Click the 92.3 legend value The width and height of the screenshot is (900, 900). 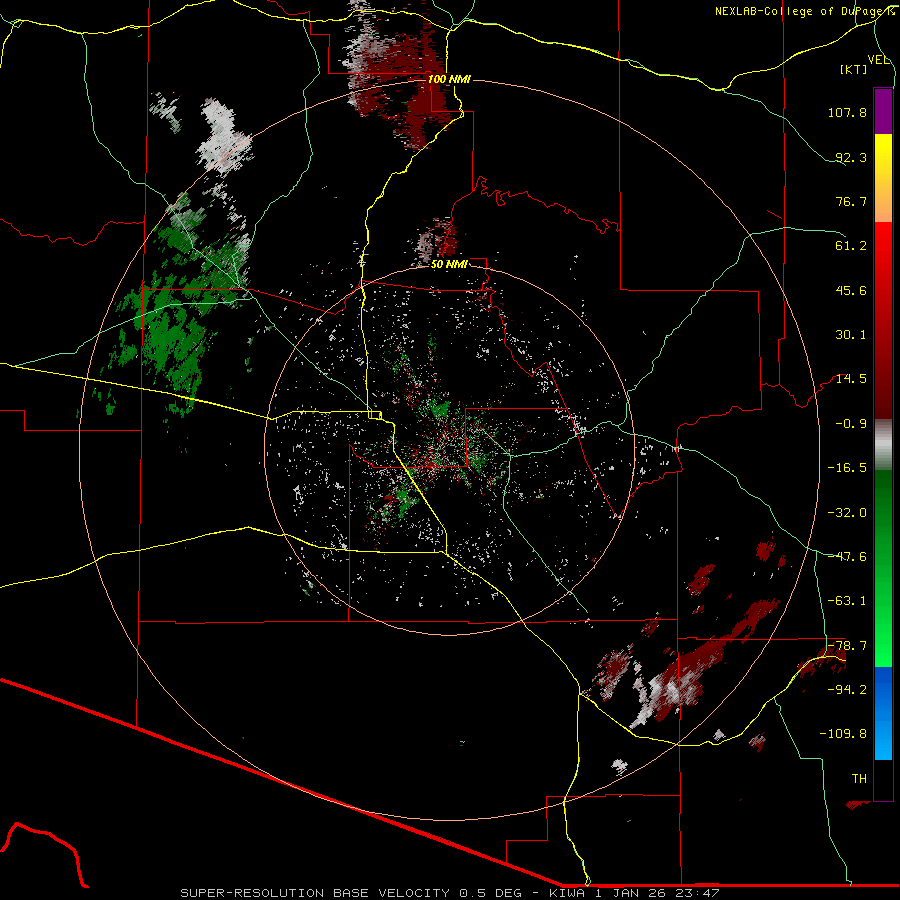(851, 157)
